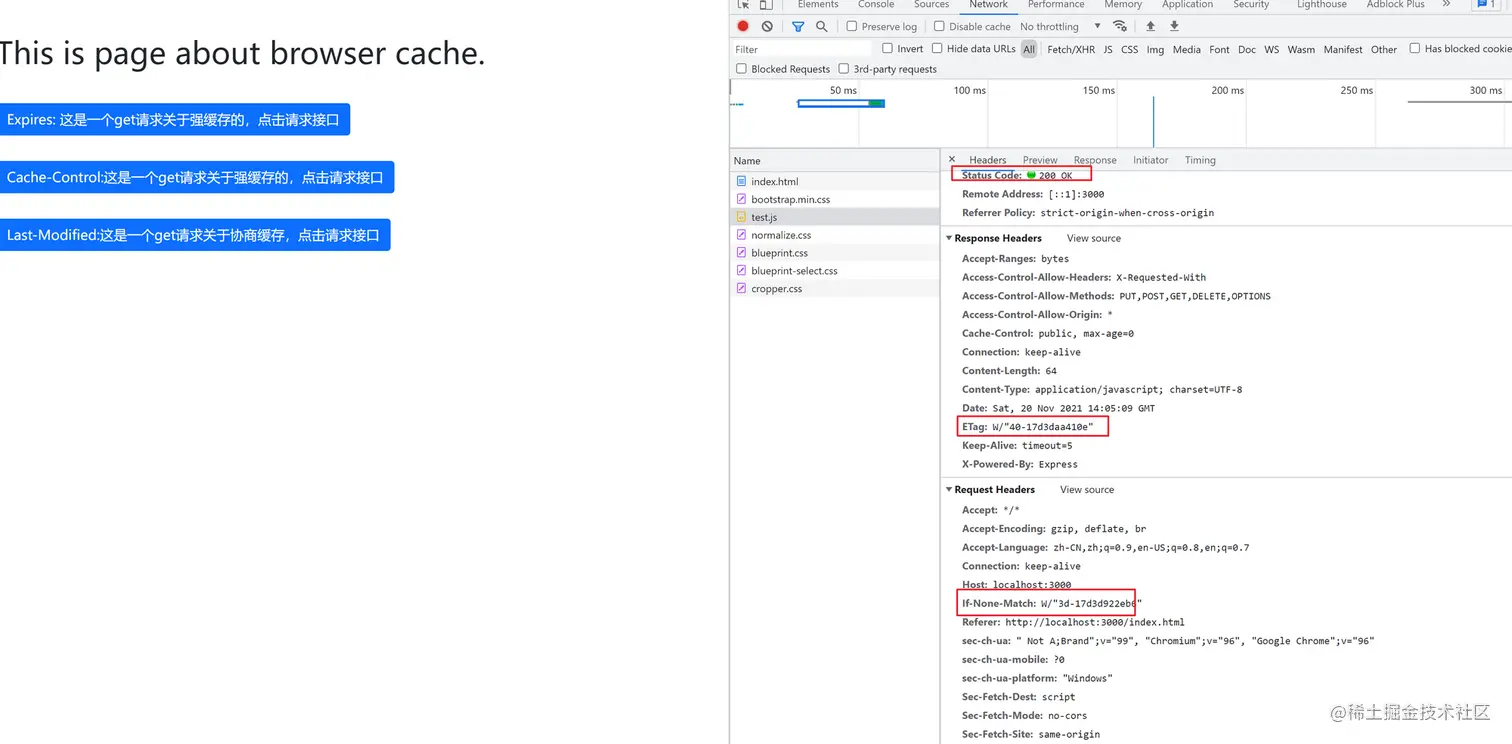Switch to request Preview tab

tap(1040, 160)
